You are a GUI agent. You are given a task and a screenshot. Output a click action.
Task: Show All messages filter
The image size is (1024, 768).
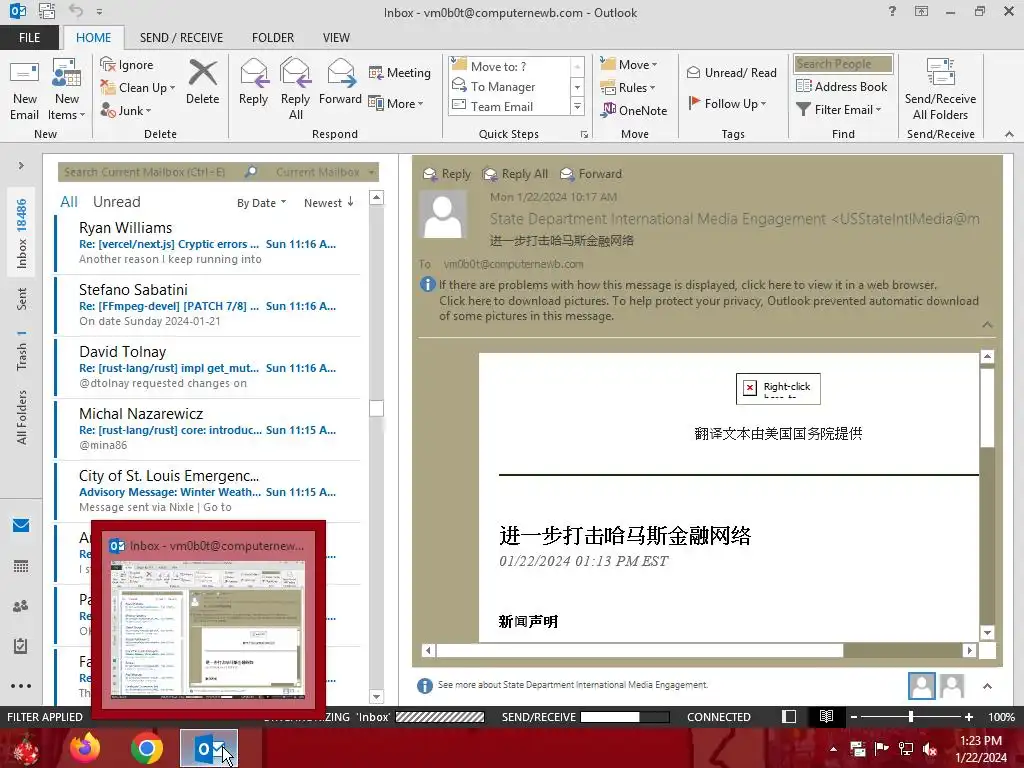(x=69, y=202)
